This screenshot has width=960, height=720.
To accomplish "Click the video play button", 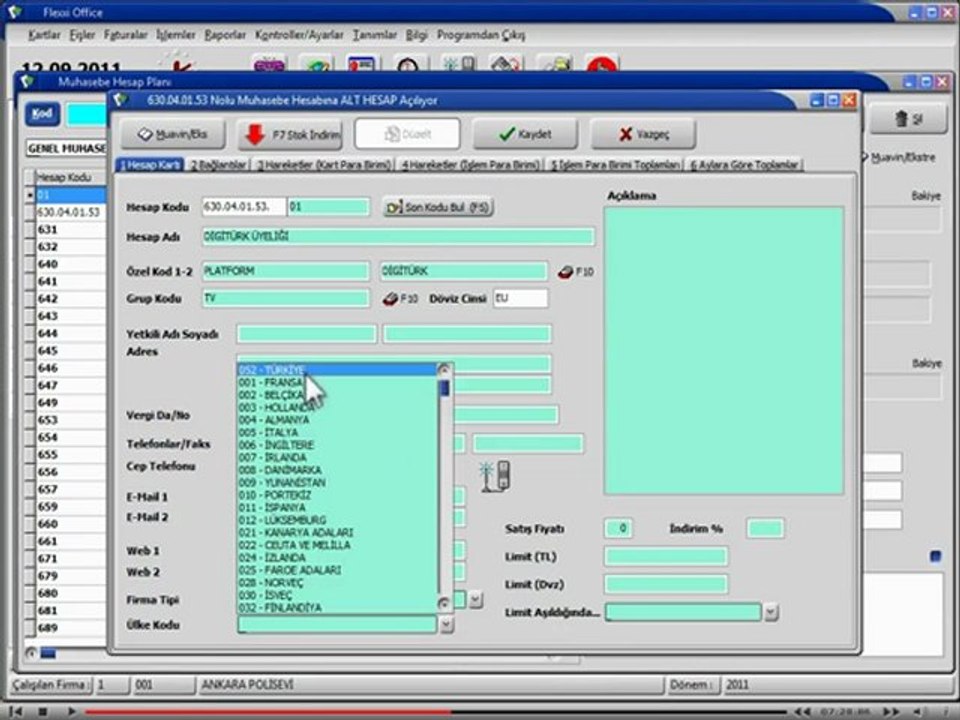I will click(71, 711).
